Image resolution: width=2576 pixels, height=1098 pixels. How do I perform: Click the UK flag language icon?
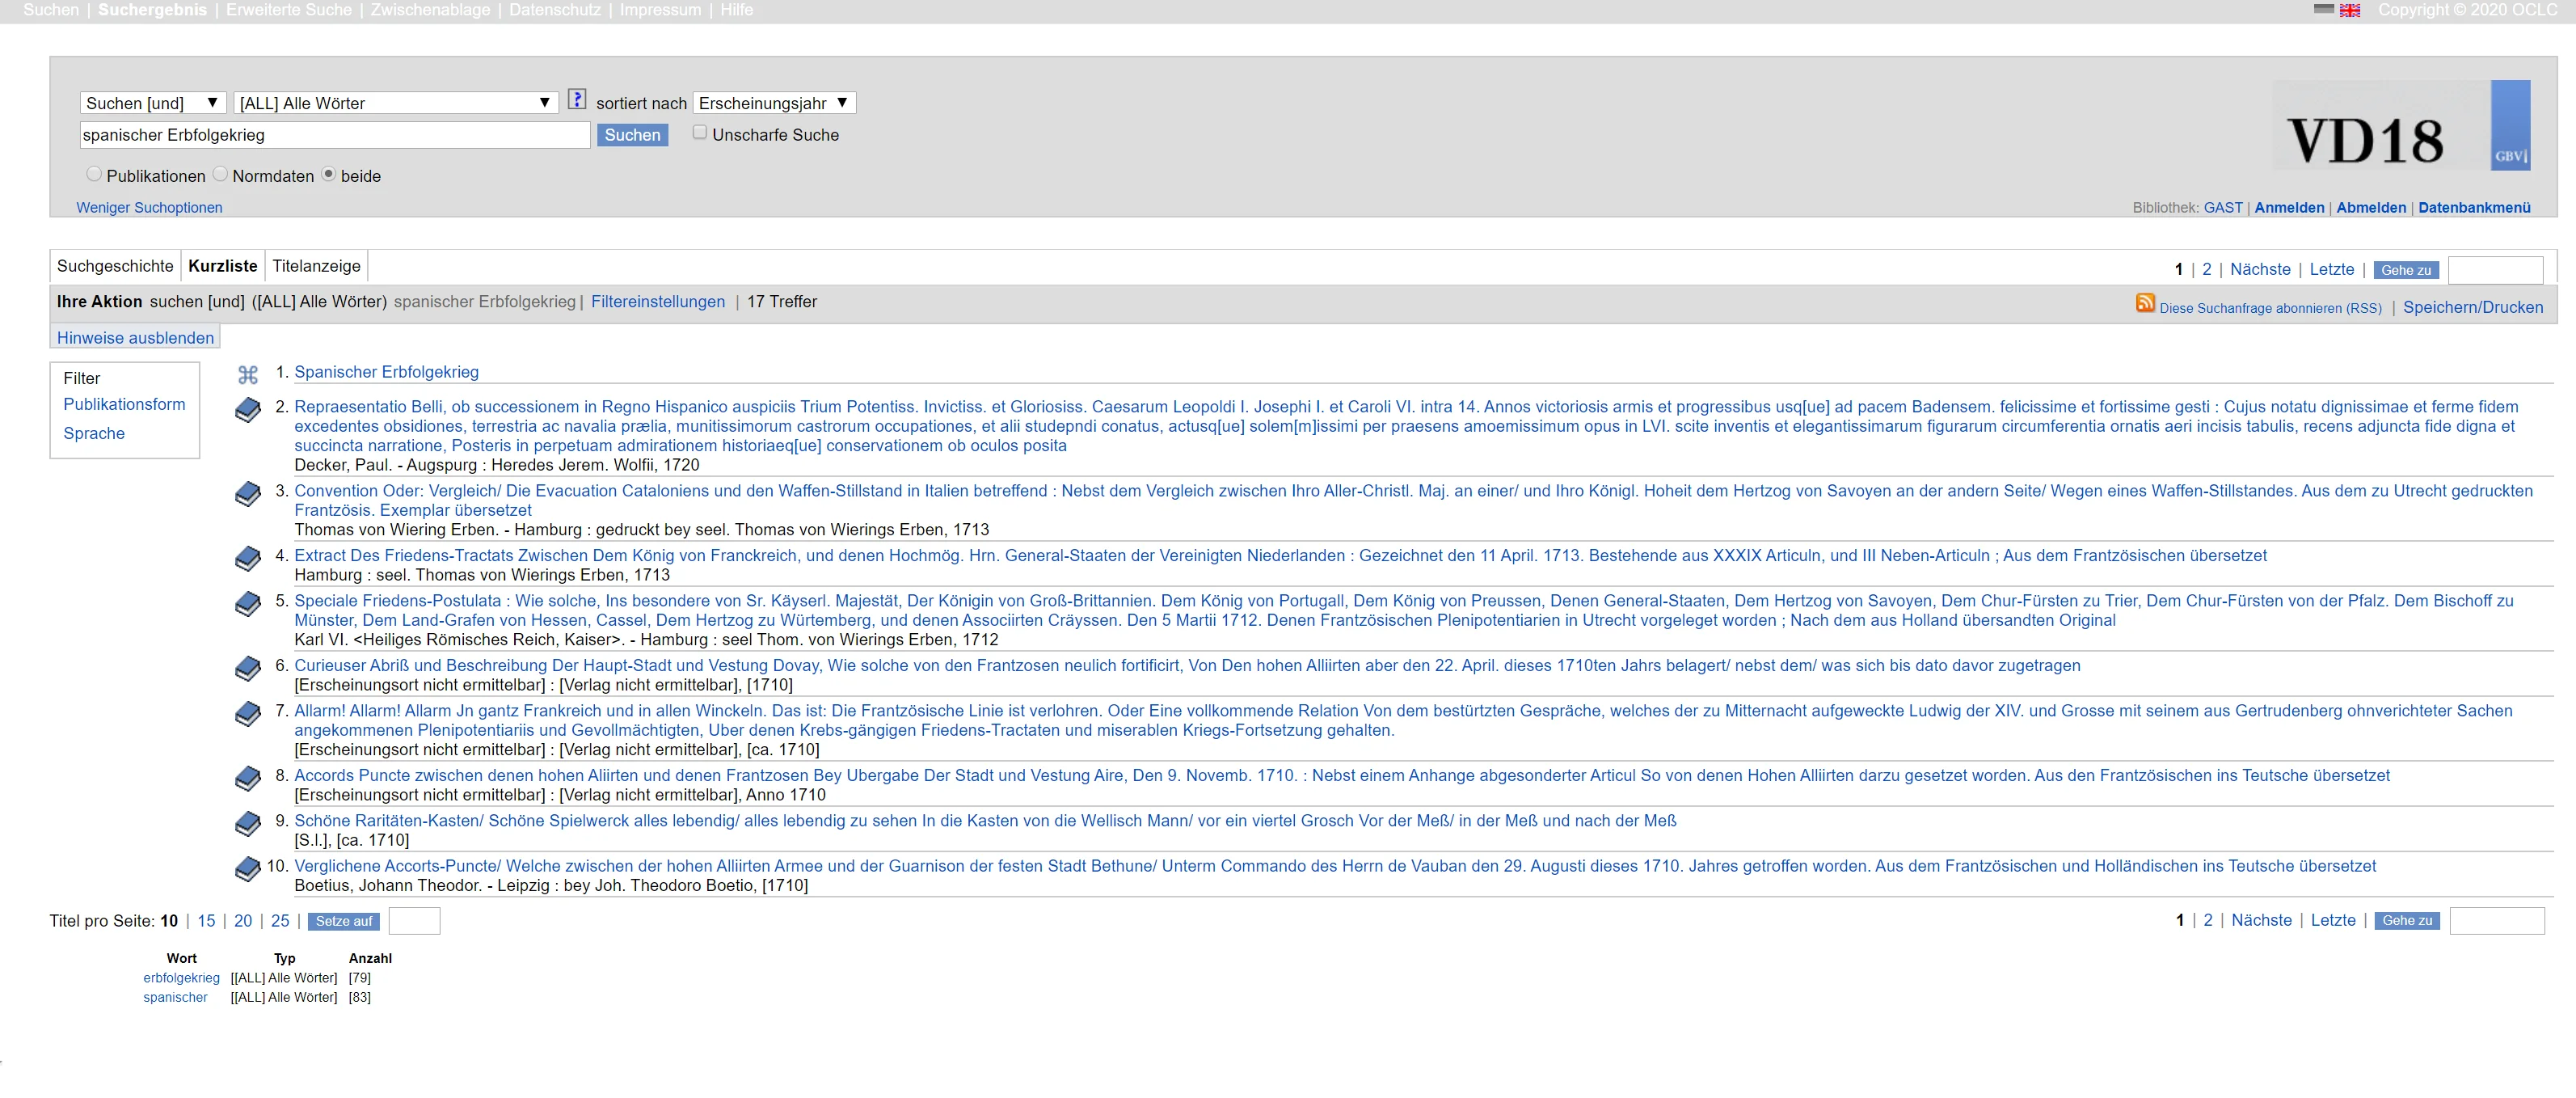tap(2349, 10)
